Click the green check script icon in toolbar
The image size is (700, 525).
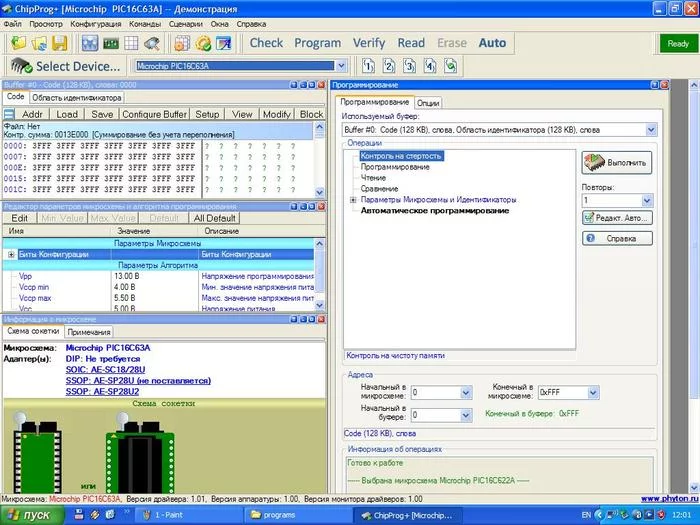(203, 43)
